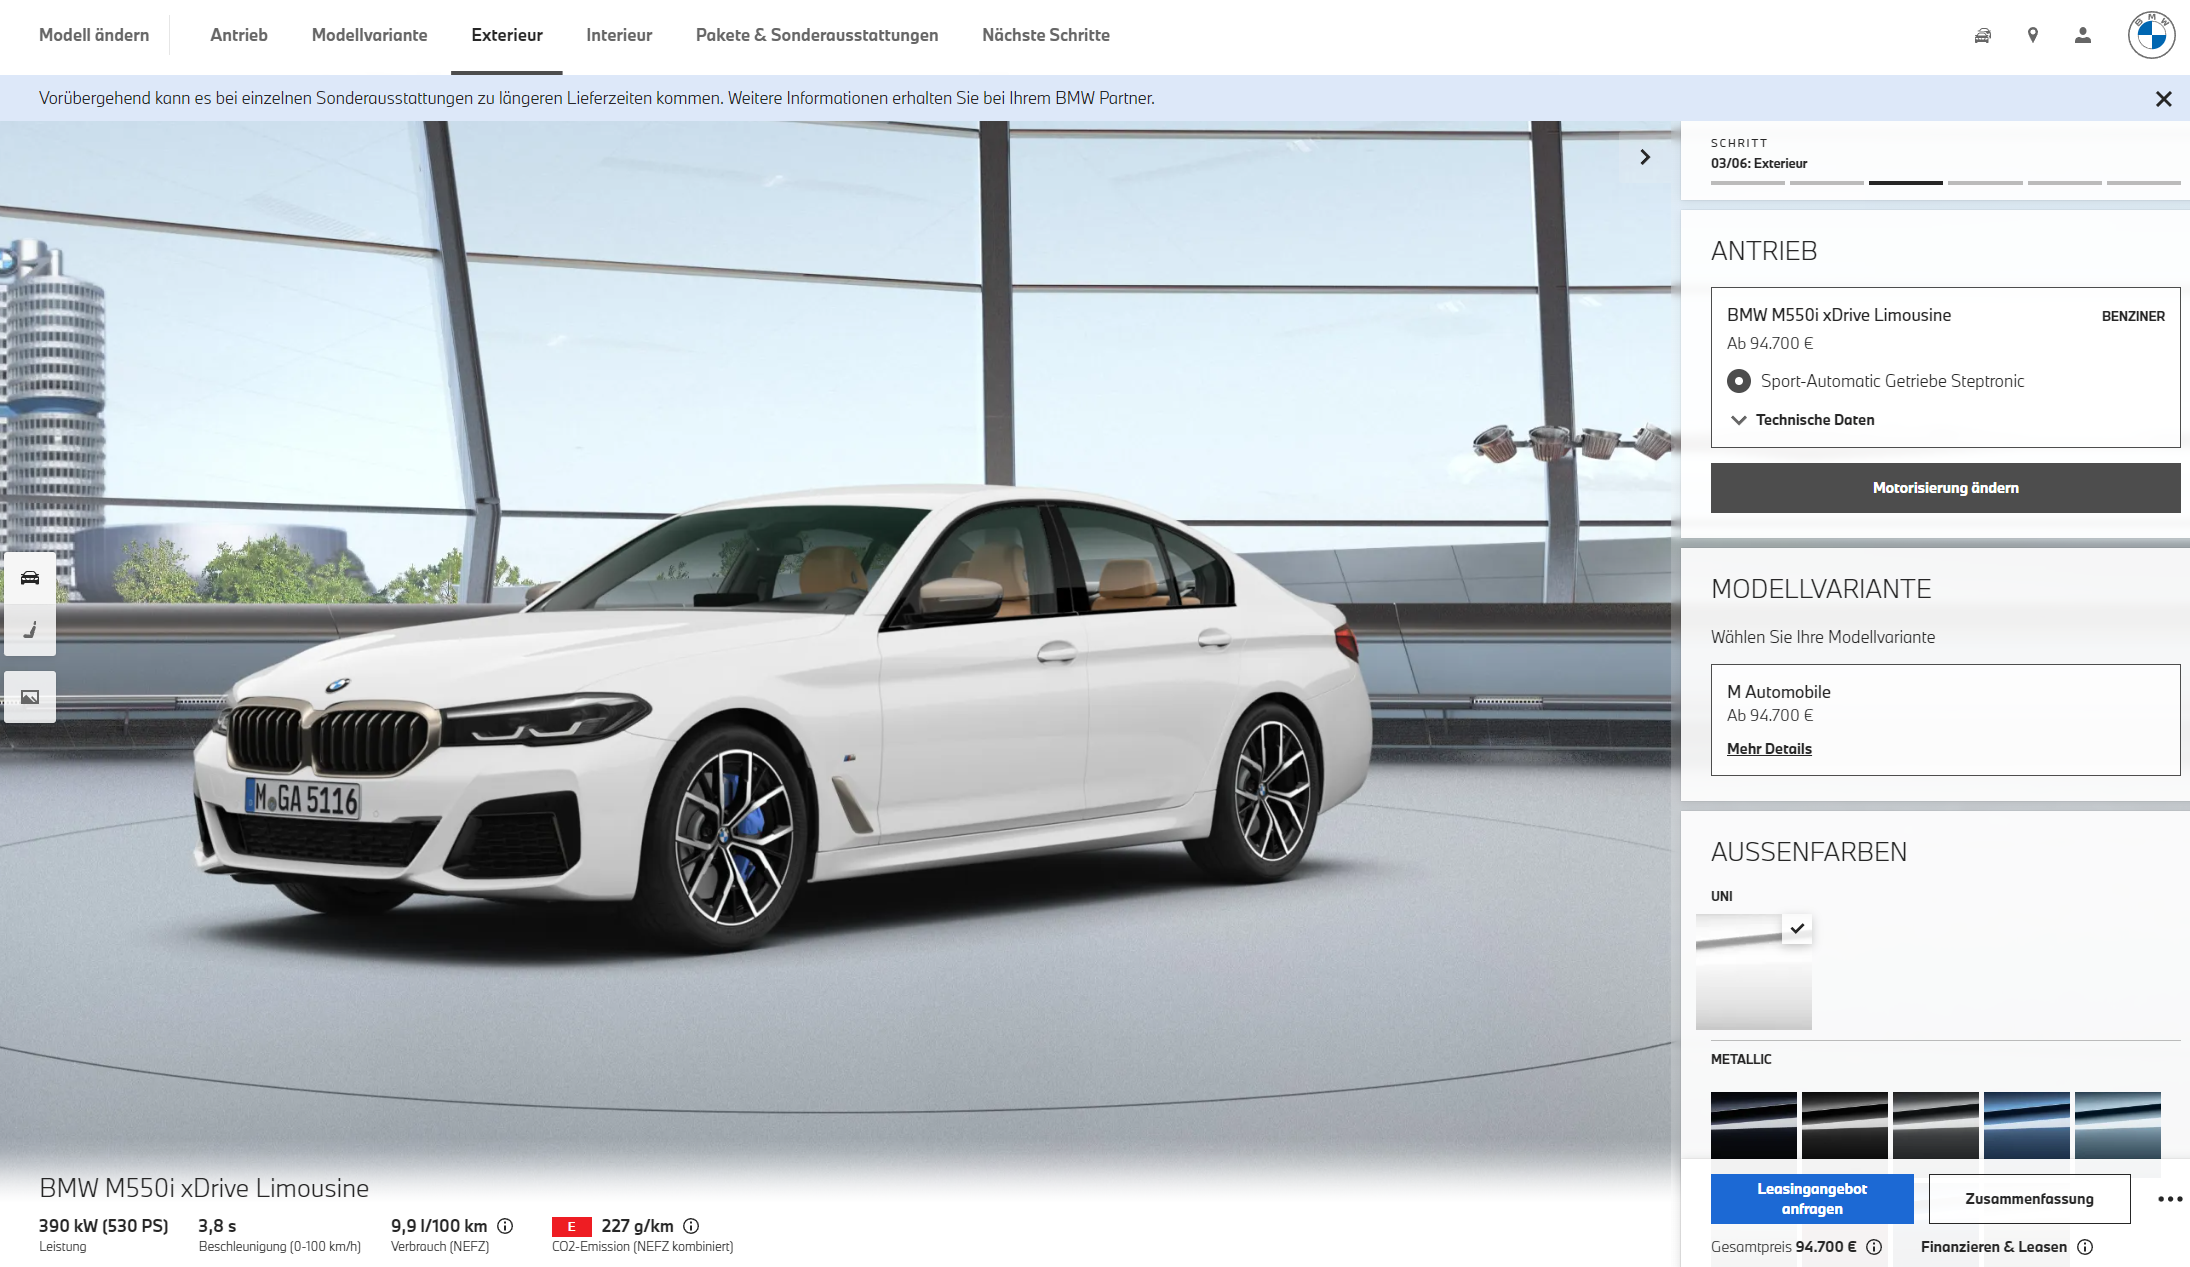This screenshot has height=1267, width=2190.
Task: Show info on total price Gesamtpreis
Action: click(1874, 1247)
